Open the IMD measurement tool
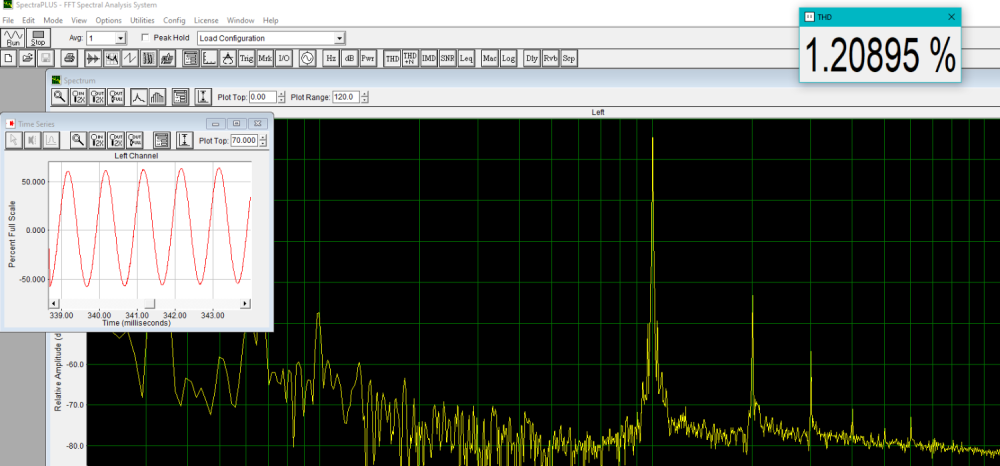 [428, 59]
